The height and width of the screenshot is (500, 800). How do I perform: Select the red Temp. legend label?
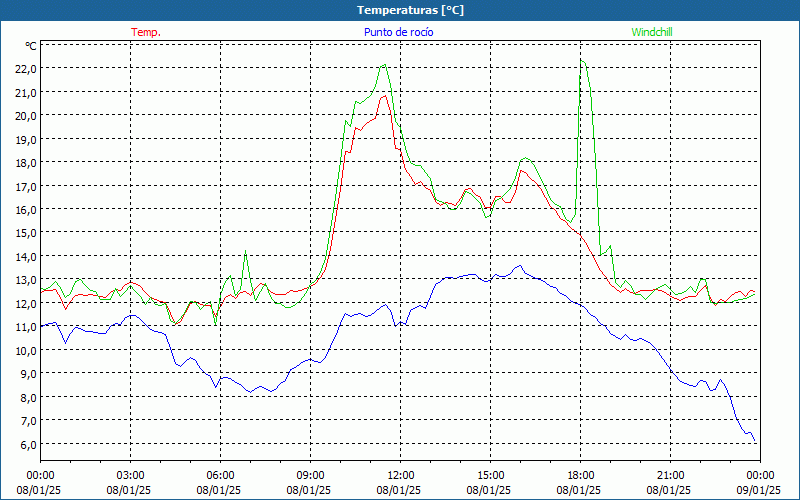(x=146, y=32)
